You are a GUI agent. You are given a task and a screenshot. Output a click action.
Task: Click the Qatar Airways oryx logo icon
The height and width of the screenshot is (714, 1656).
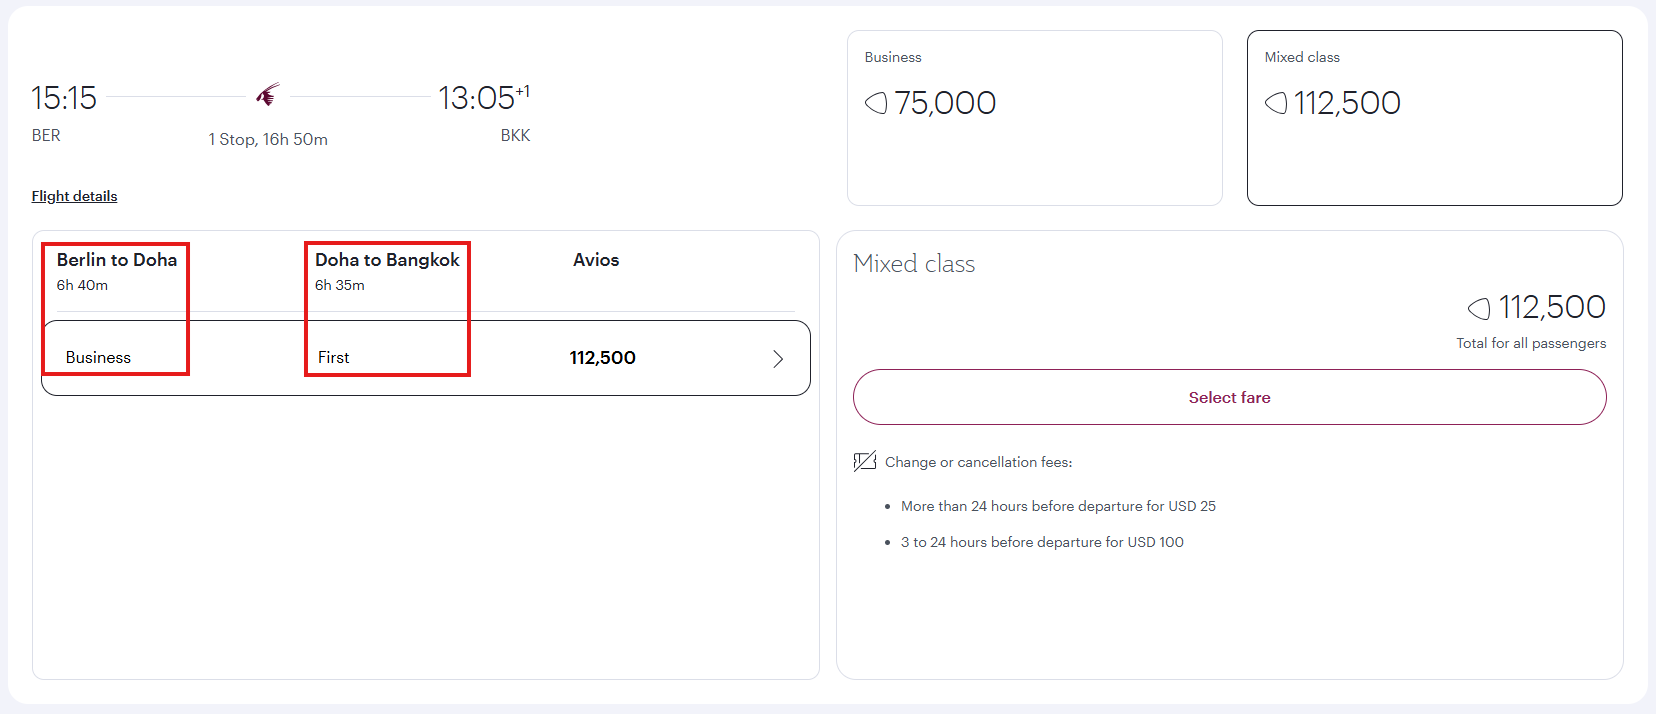point(267,95)
